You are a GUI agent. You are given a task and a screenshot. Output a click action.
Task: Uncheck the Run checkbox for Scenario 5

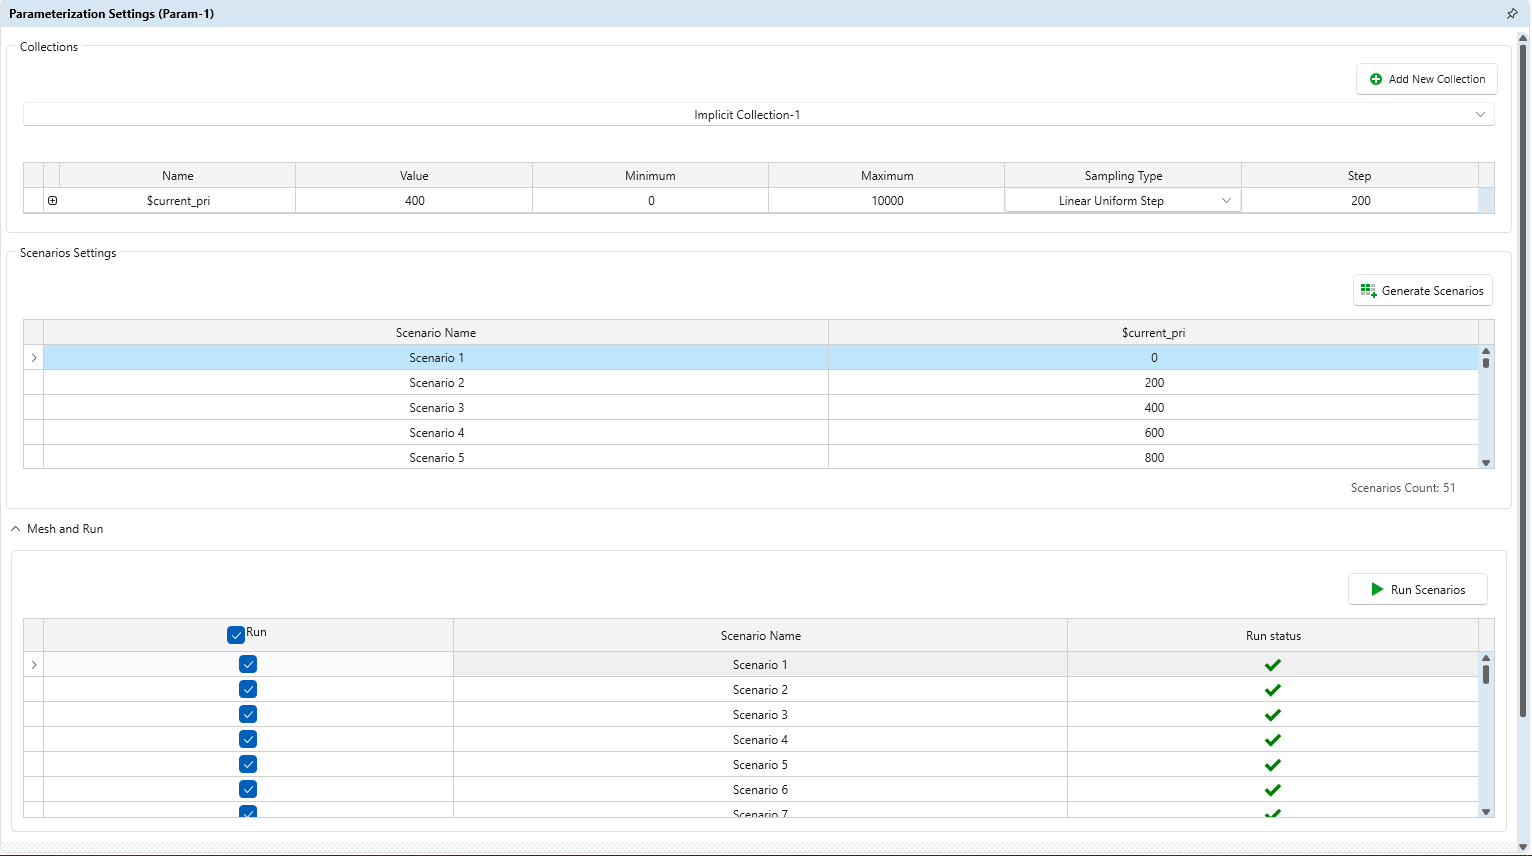pyautogui.click(x=248, y=764)
